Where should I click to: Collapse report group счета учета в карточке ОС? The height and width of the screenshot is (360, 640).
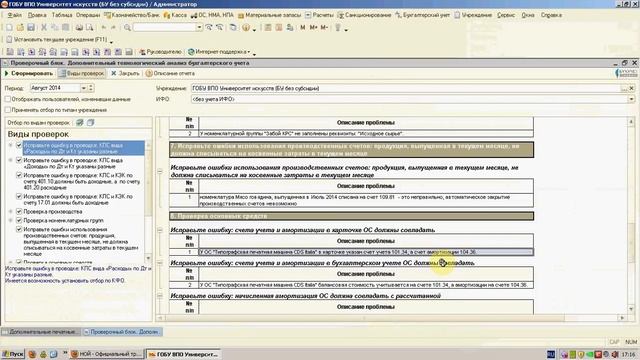(x=160, y=230)
